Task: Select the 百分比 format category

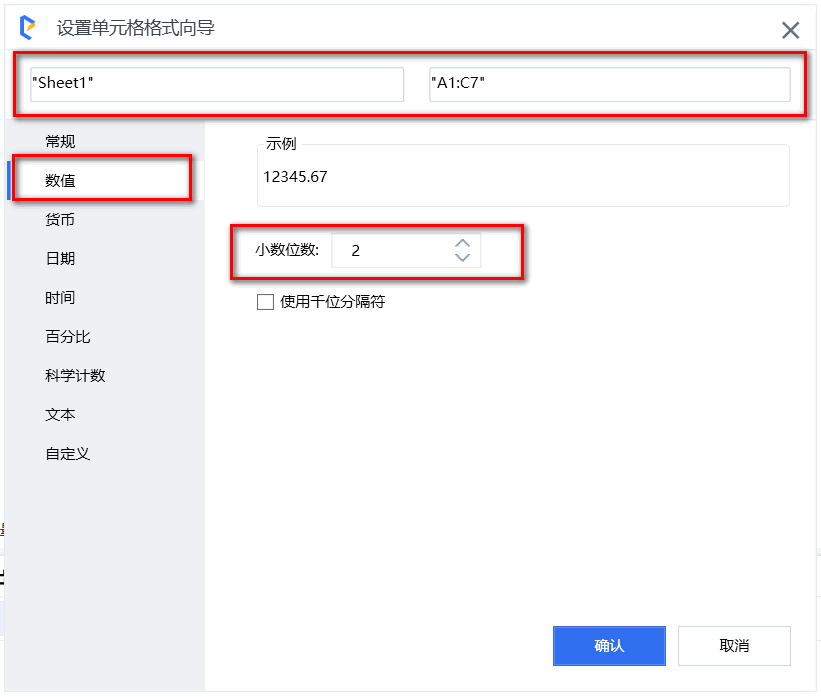Action: point(105,337)
